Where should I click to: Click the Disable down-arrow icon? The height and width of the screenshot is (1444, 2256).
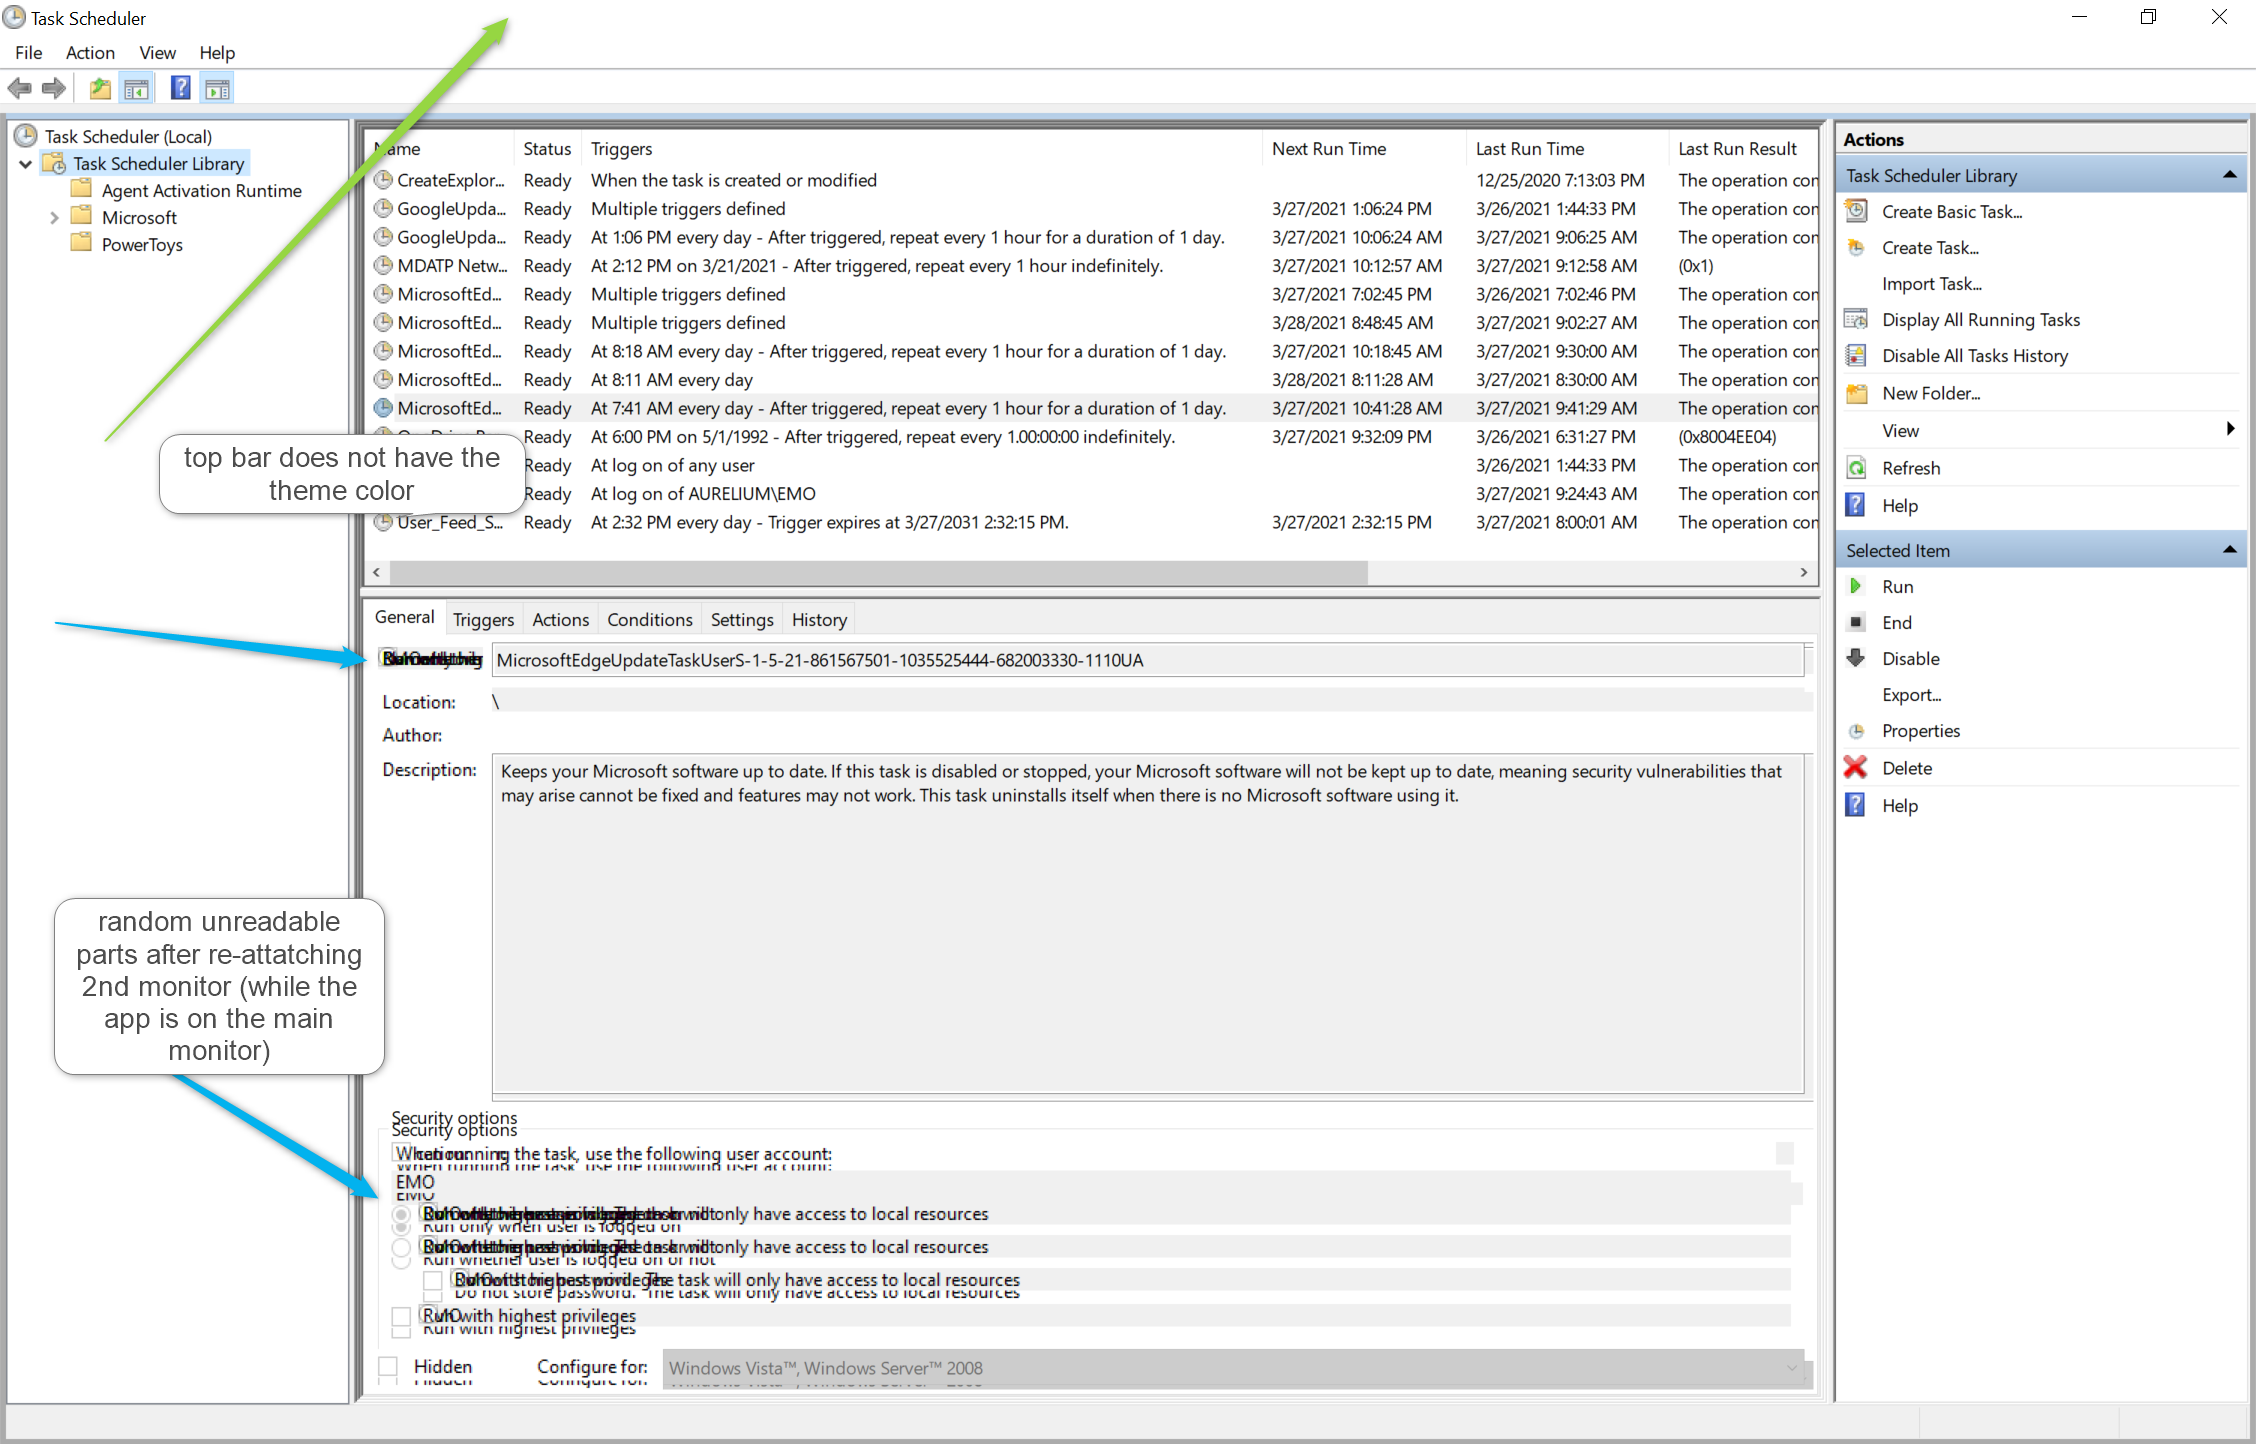1856,658
